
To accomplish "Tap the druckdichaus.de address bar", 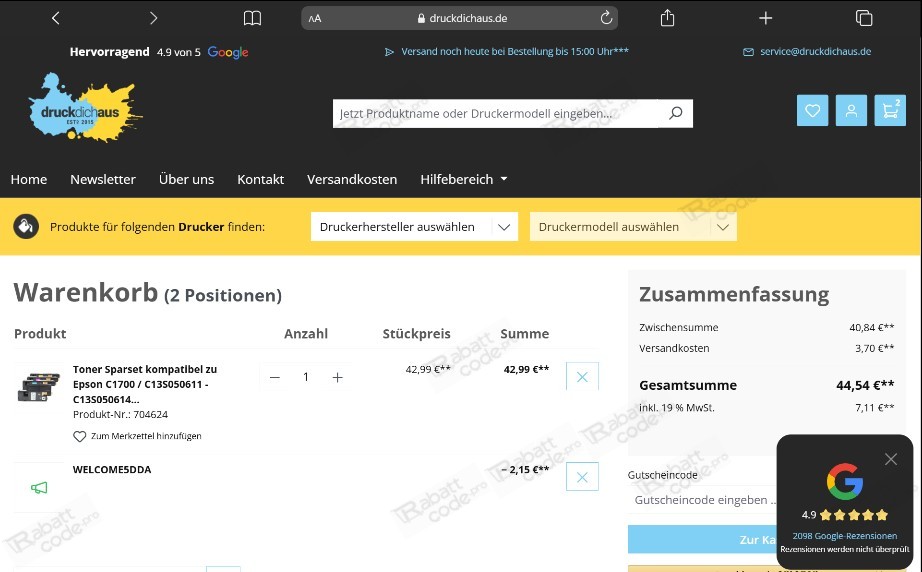I will [459, 18].
